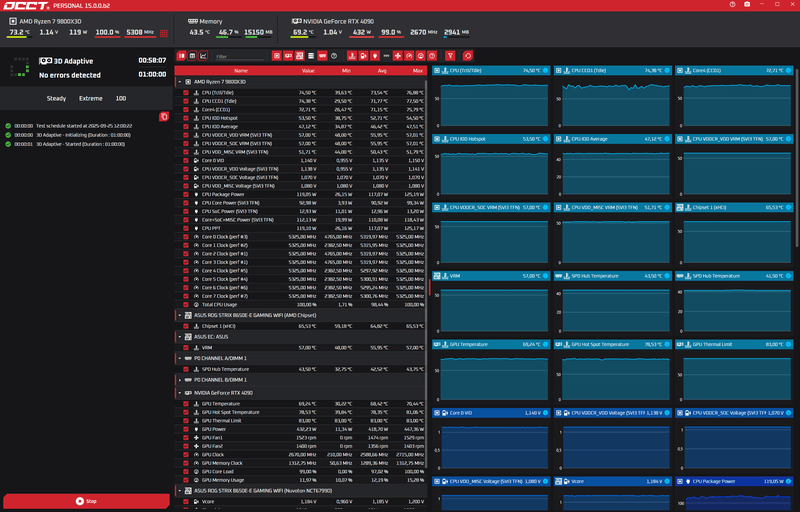Toggle power sensor type filter
This screenshot has height=512, width=800.
click(374, 56)
